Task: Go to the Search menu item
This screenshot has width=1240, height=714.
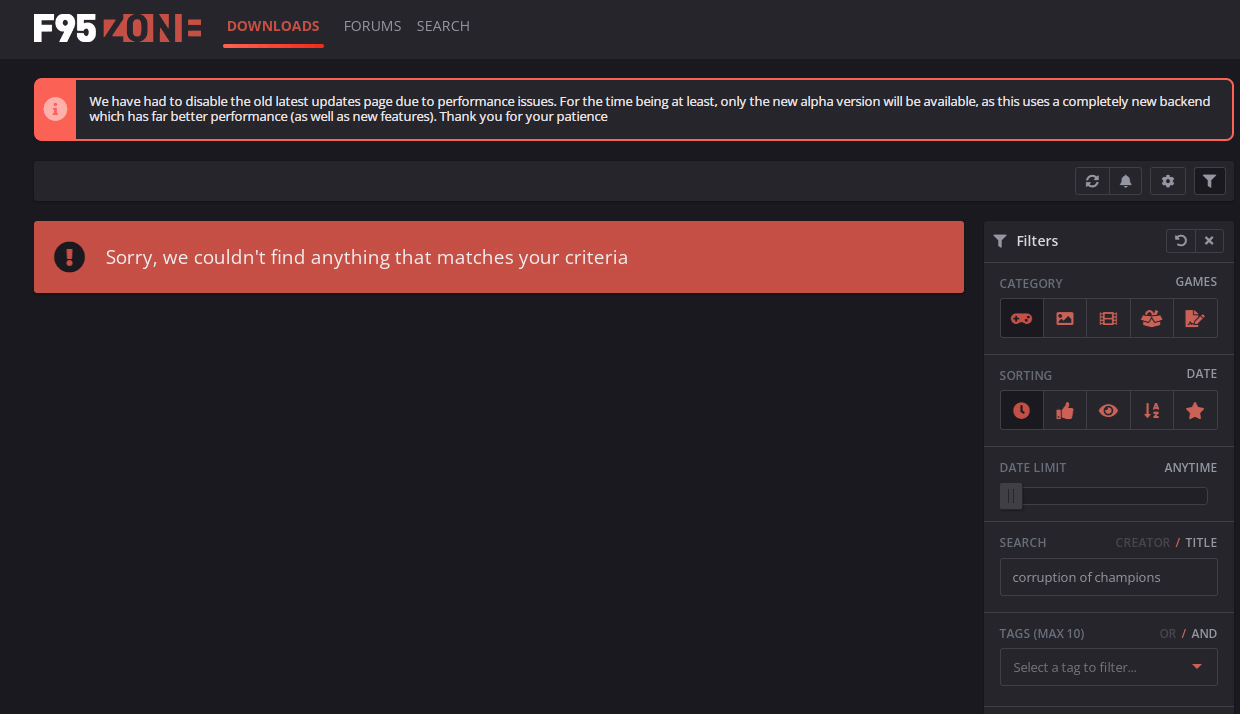Action: point(443,26)
